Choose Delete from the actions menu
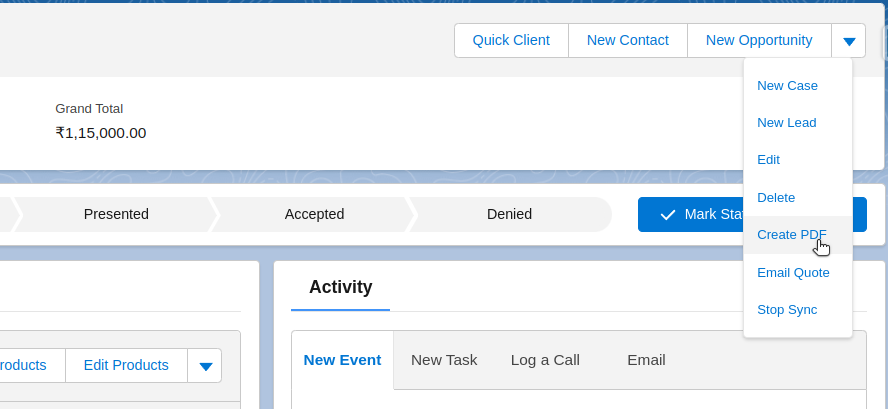This screenshot has width=888, height=409. tap(776, 198)
